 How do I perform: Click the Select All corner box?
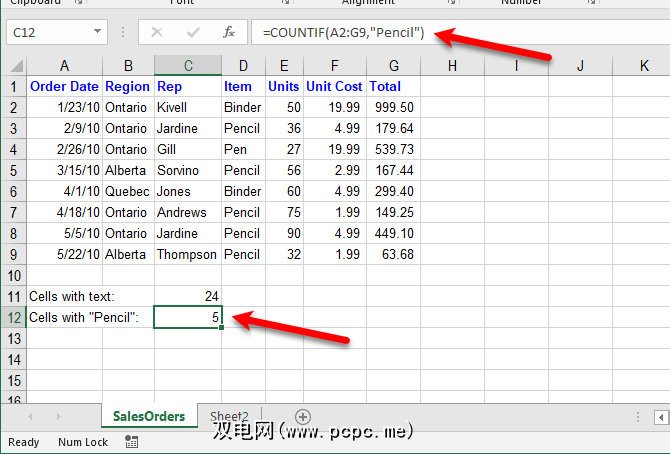pos(13,66)
